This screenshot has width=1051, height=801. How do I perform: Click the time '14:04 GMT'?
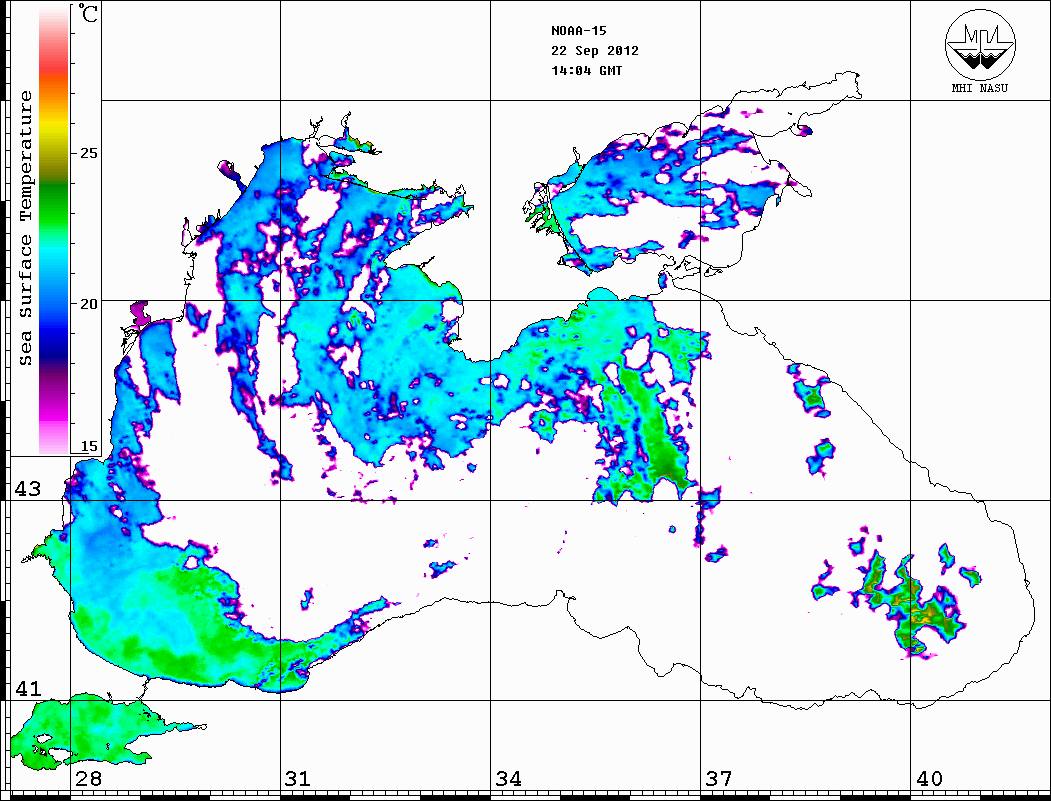pyautogui.click(x=586, y=70)
